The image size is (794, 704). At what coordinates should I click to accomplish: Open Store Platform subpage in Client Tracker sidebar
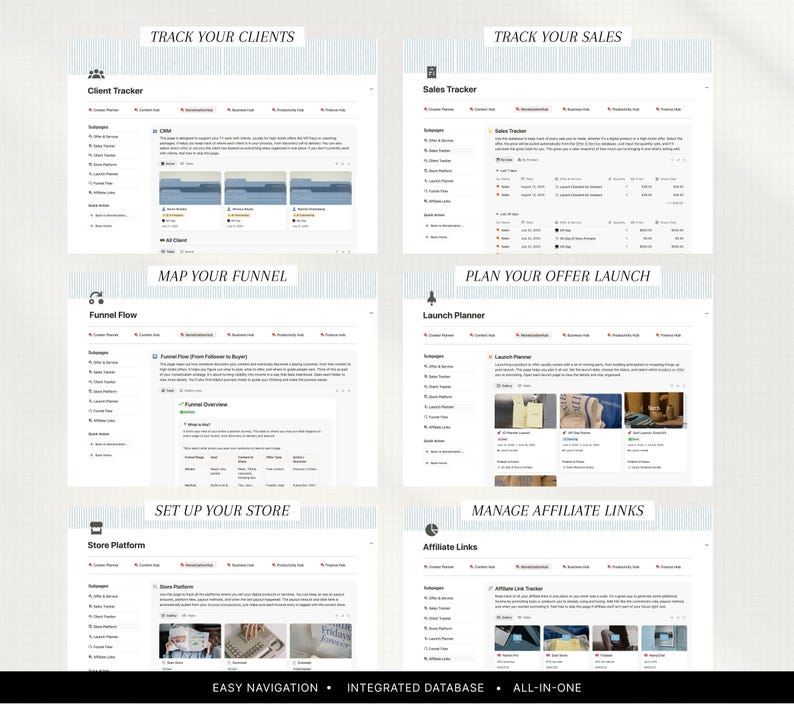point(103,165)
